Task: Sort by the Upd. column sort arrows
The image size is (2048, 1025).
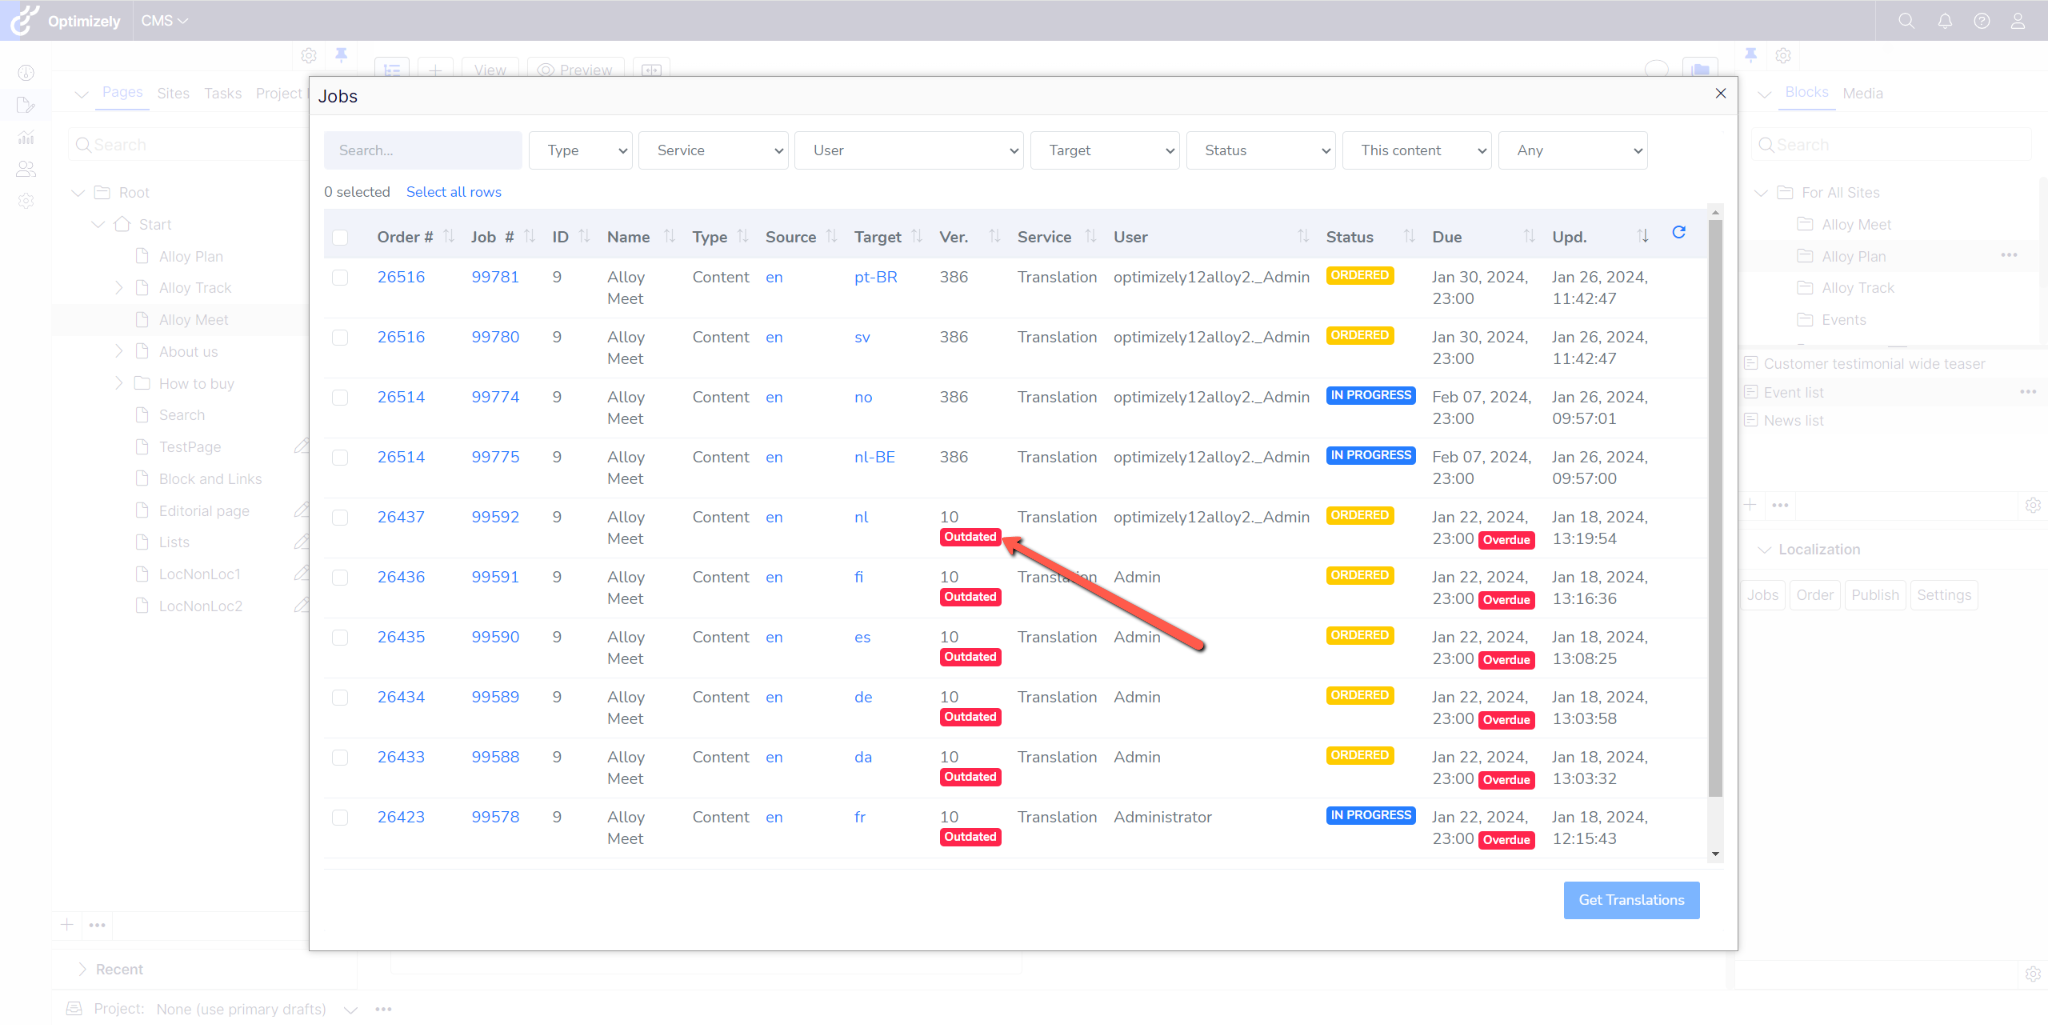Action: 1643,236
